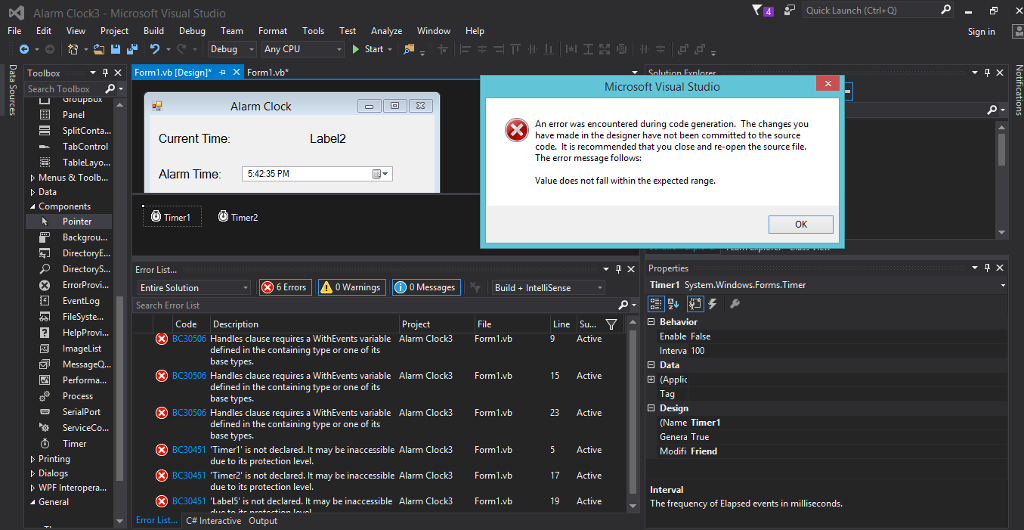Click the Save floppy disk icon
This screenshot has width=1024, height=530.
116,49
